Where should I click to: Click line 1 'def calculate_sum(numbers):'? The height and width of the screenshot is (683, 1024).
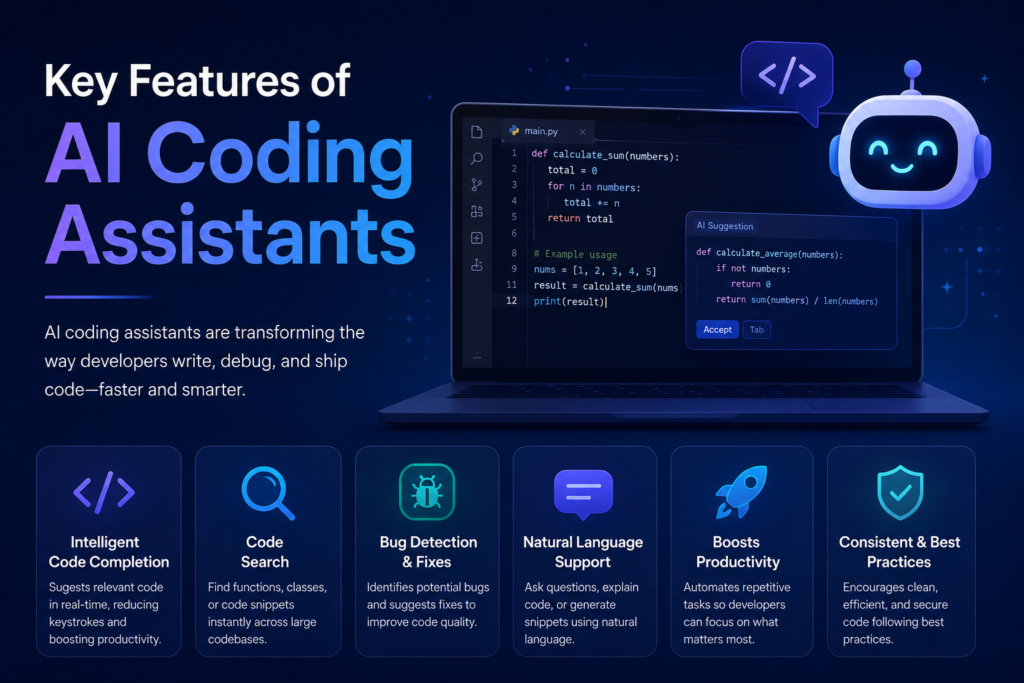[x=605, y=155]
